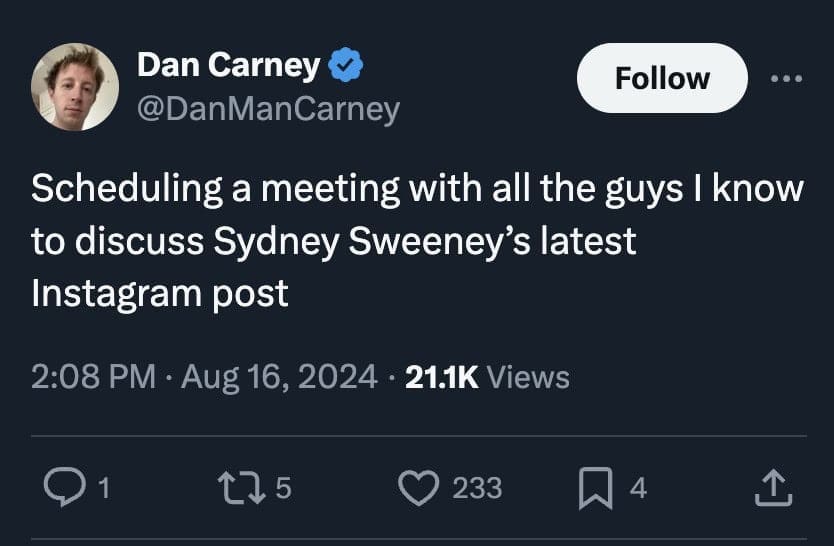Open Dan Carney's profile picture

[x=75, y=87]
